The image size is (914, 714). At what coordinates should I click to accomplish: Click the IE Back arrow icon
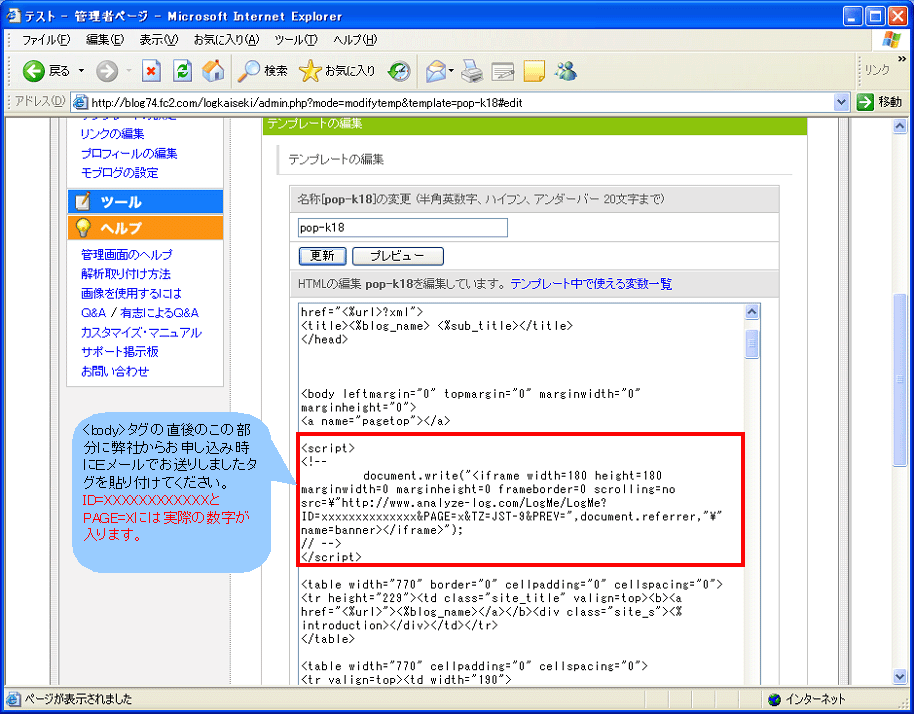(33, 71)
